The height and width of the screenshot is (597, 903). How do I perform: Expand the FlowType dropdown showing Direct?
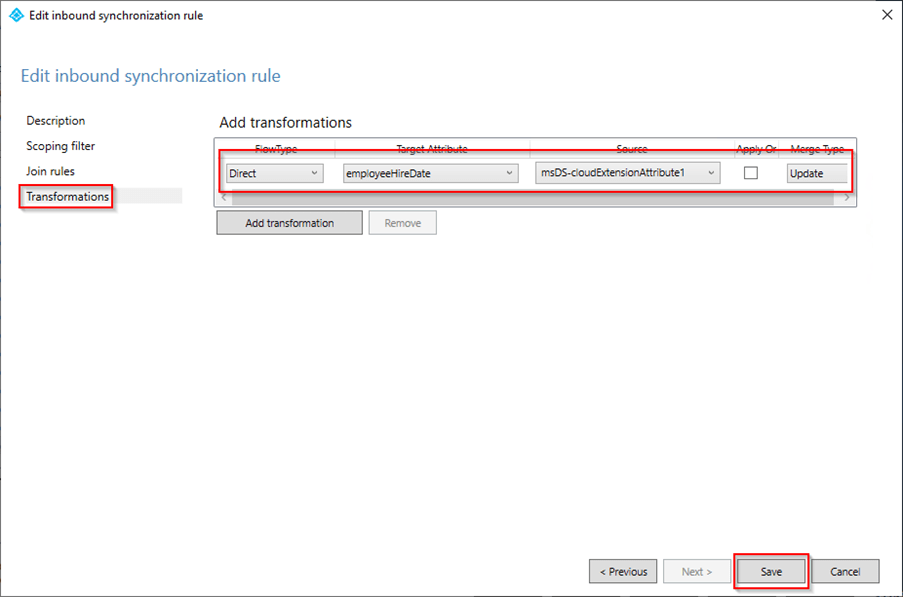pyautogui.click(x=274, y=173)
